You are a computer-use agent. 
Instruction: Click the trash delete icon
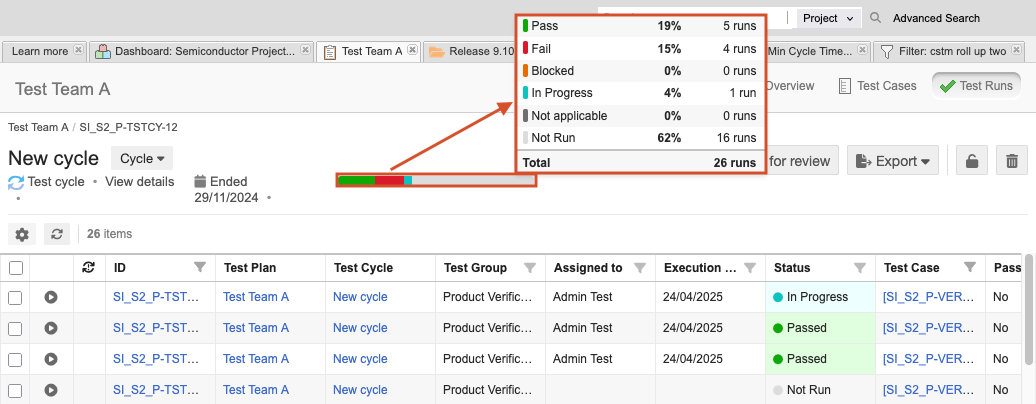click(1012, 161)
